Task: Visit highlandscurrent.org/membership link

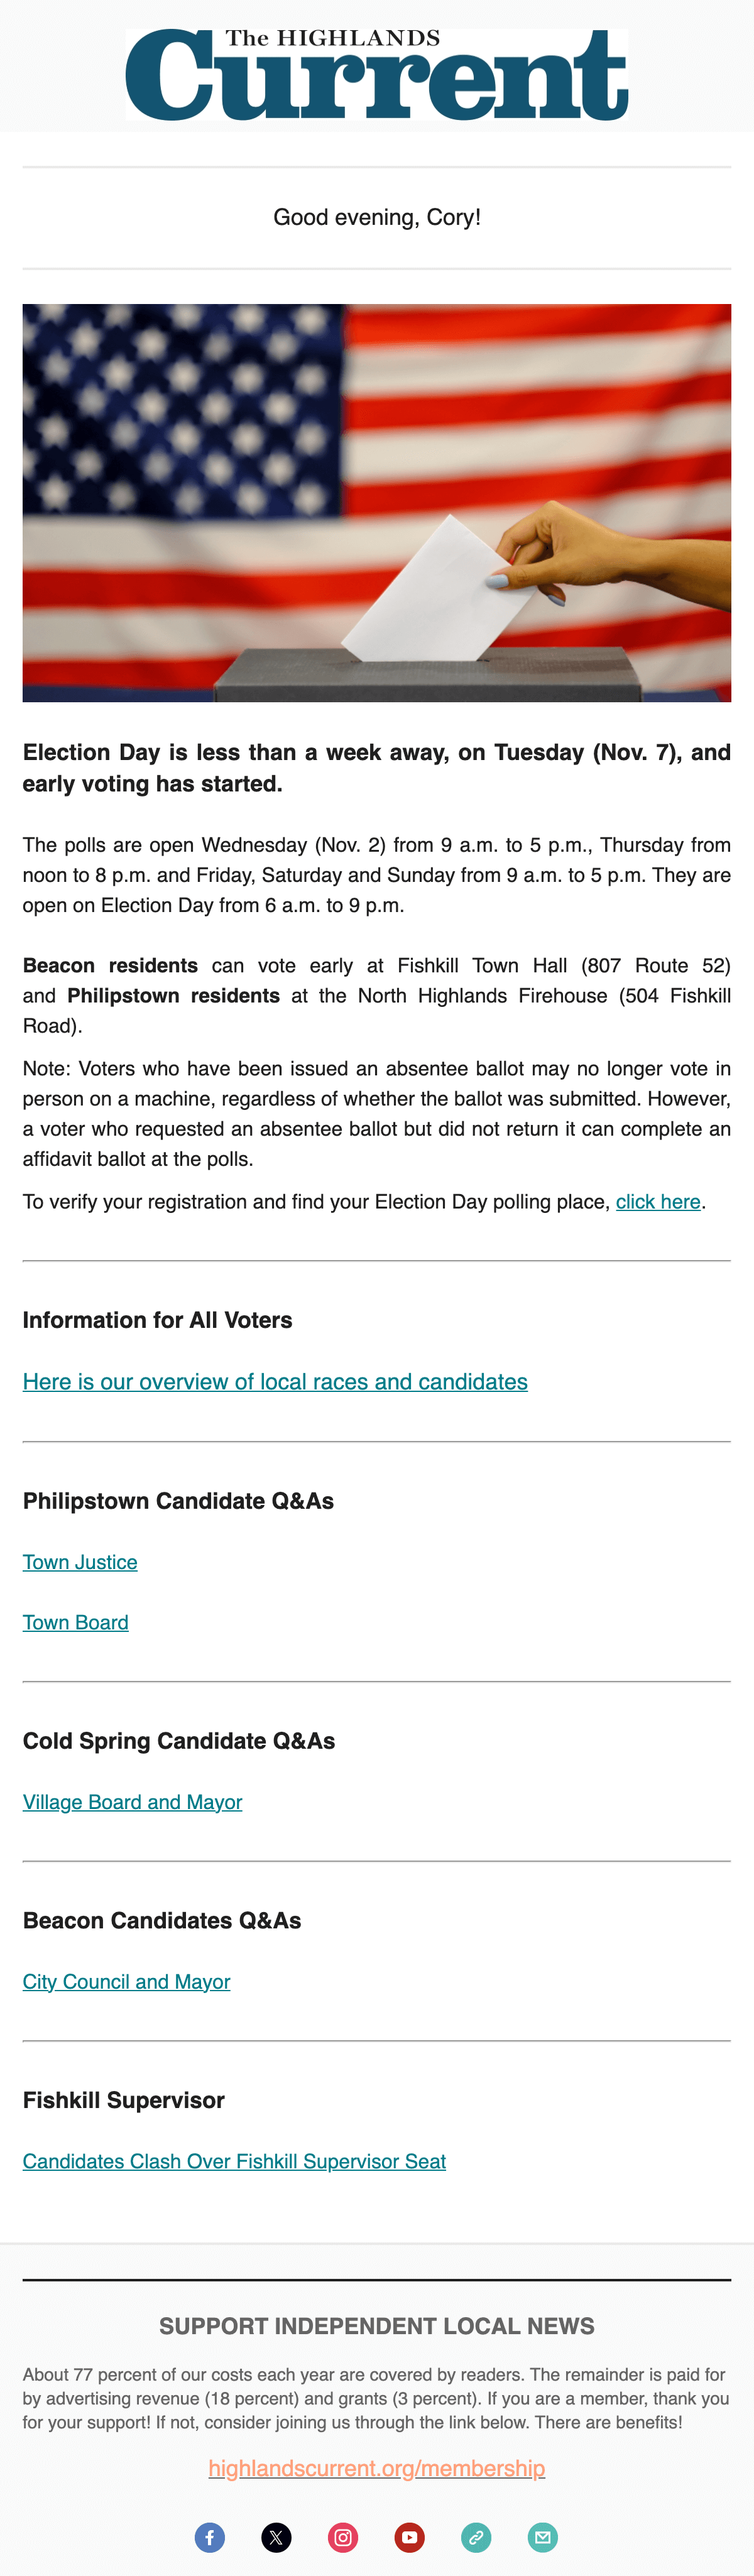Action: pyautogui.click(x=377, y=2468)
